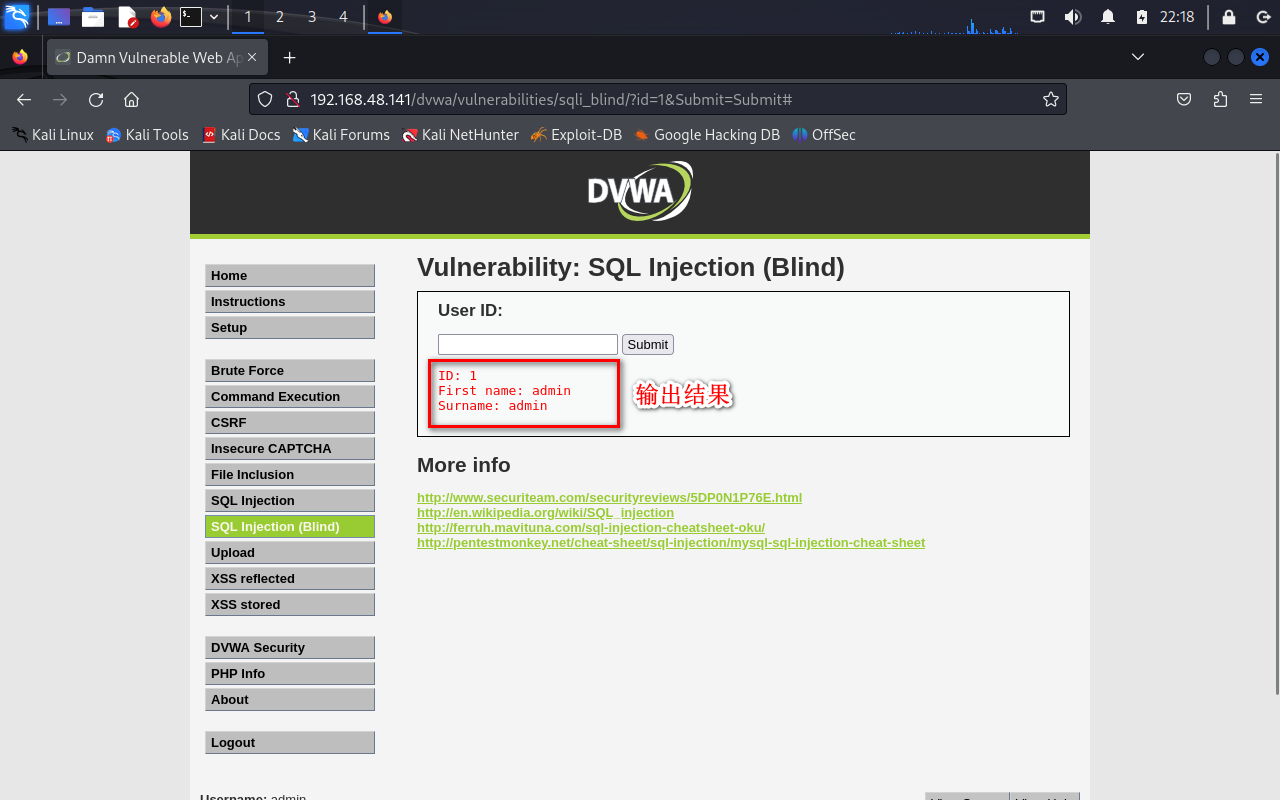
Task: Select the Damn Vulnerable Web App tab
Action: tap(157, 57)
